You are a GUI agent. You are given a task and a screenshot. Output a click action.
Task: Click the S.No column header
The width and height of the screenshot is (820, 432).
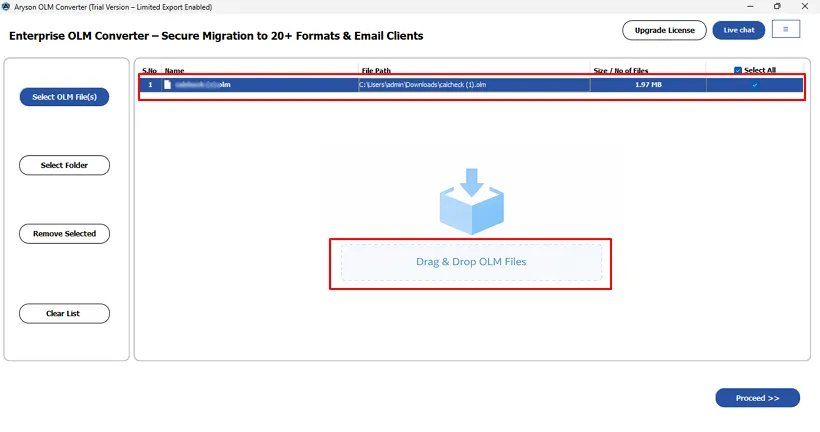pyautogui.click(x=149, y=71)
